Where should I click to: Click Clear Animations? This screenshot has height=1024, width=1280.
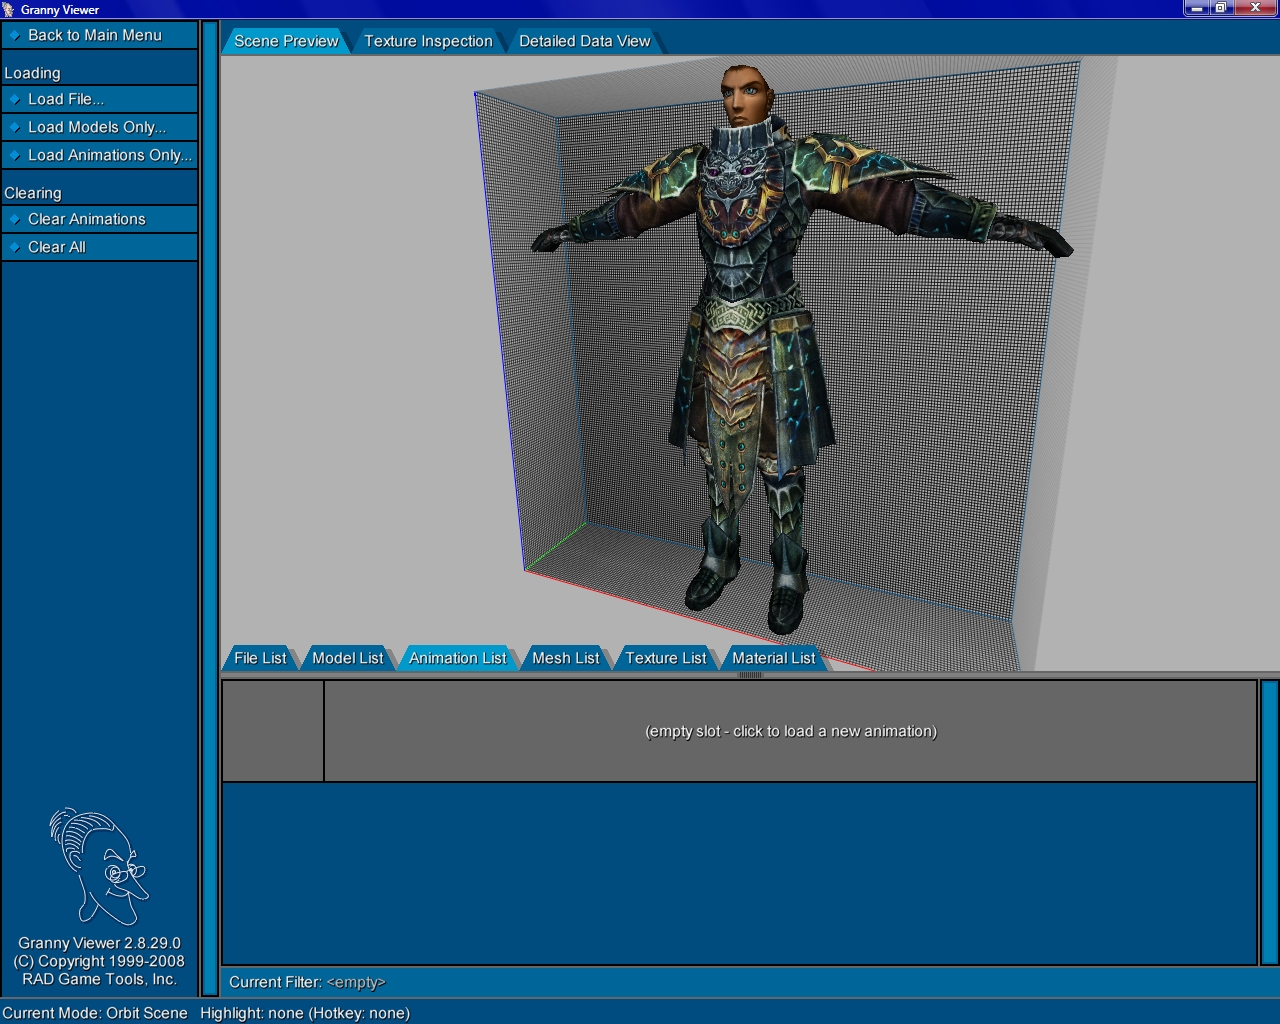click(x=100, y=219)
